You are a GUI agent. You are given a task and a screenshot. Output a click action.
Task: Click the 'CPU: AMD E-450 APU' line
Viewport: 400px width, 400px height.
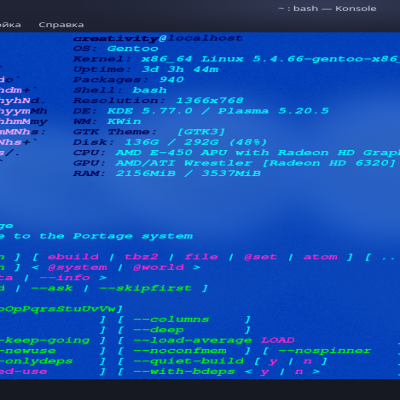pyautogui.click(x=236, y=153)
